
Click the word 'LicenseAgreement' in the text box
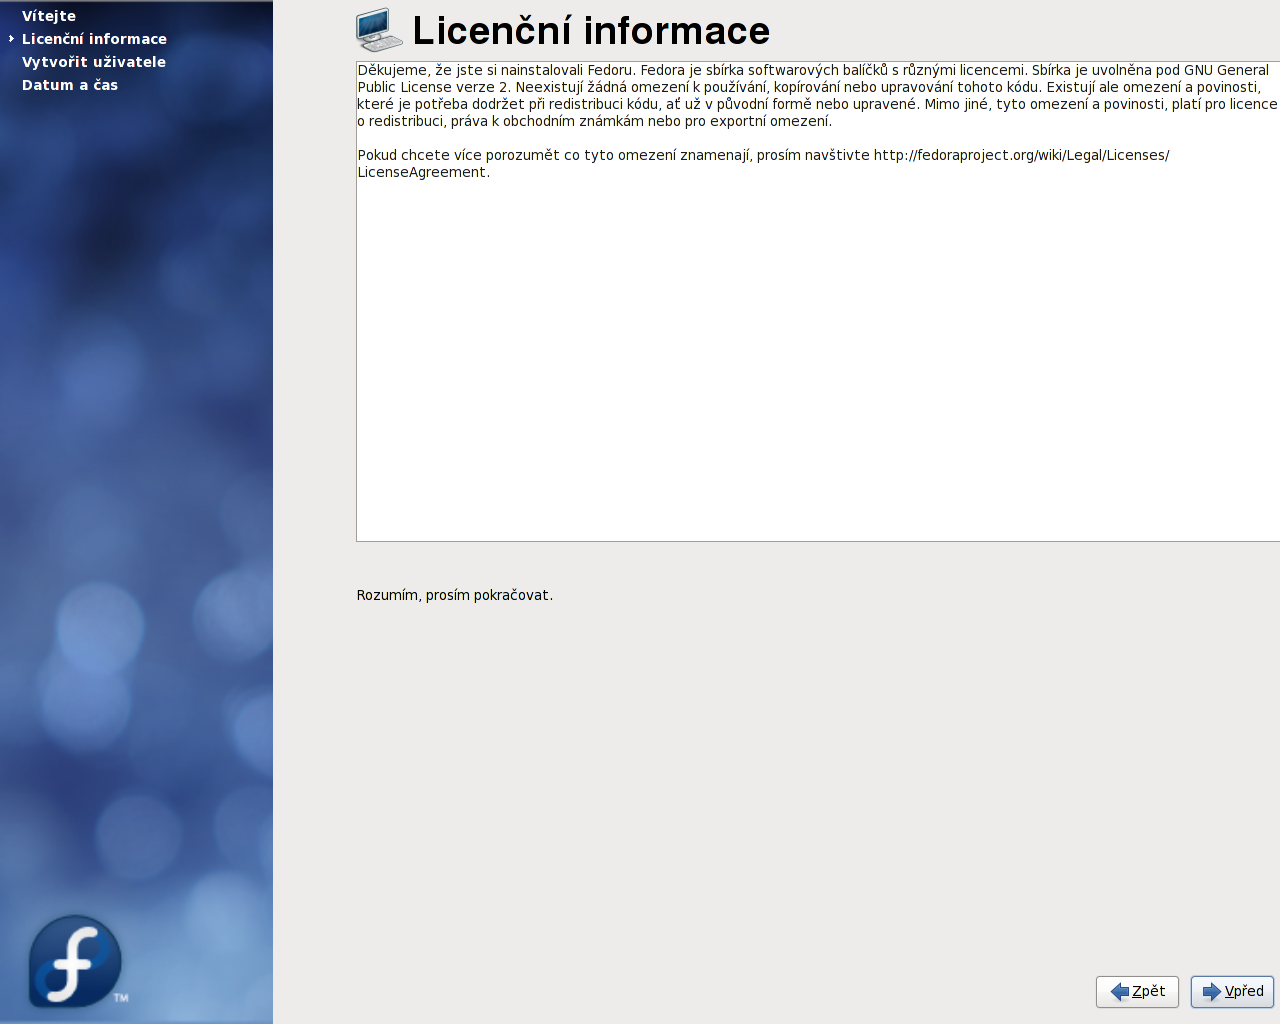pyautogui.click(x=421, y=172)
